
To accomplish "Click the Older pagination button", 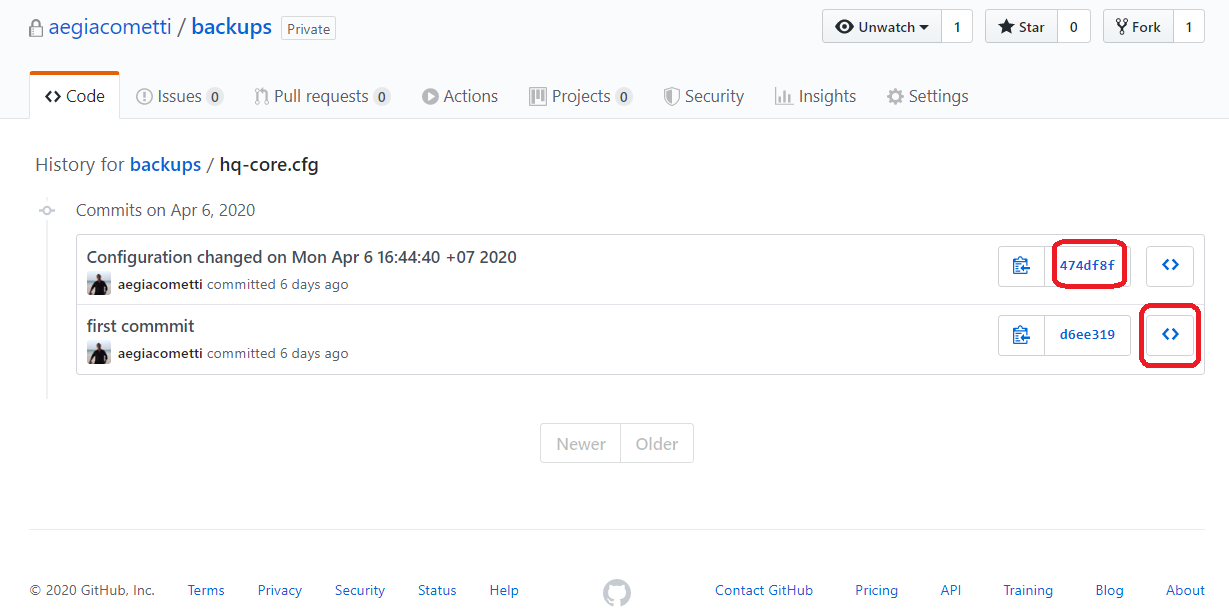I will click(x=657, y=444).
